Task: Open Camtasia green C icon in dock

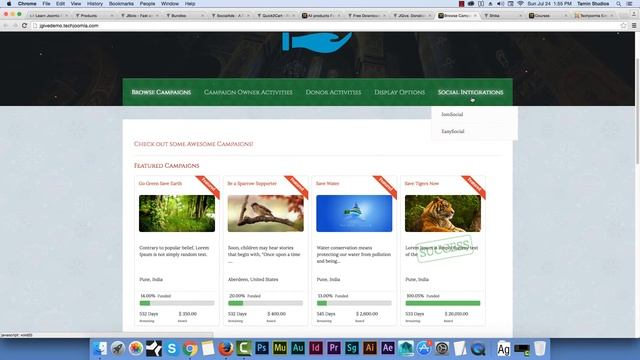Action: 244,348
